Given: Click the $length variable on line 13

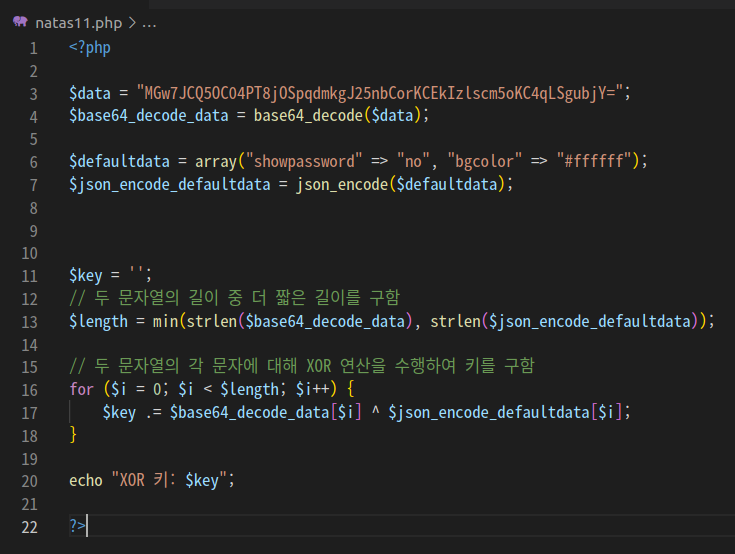Looking at the screenshot, I should 98,322.
